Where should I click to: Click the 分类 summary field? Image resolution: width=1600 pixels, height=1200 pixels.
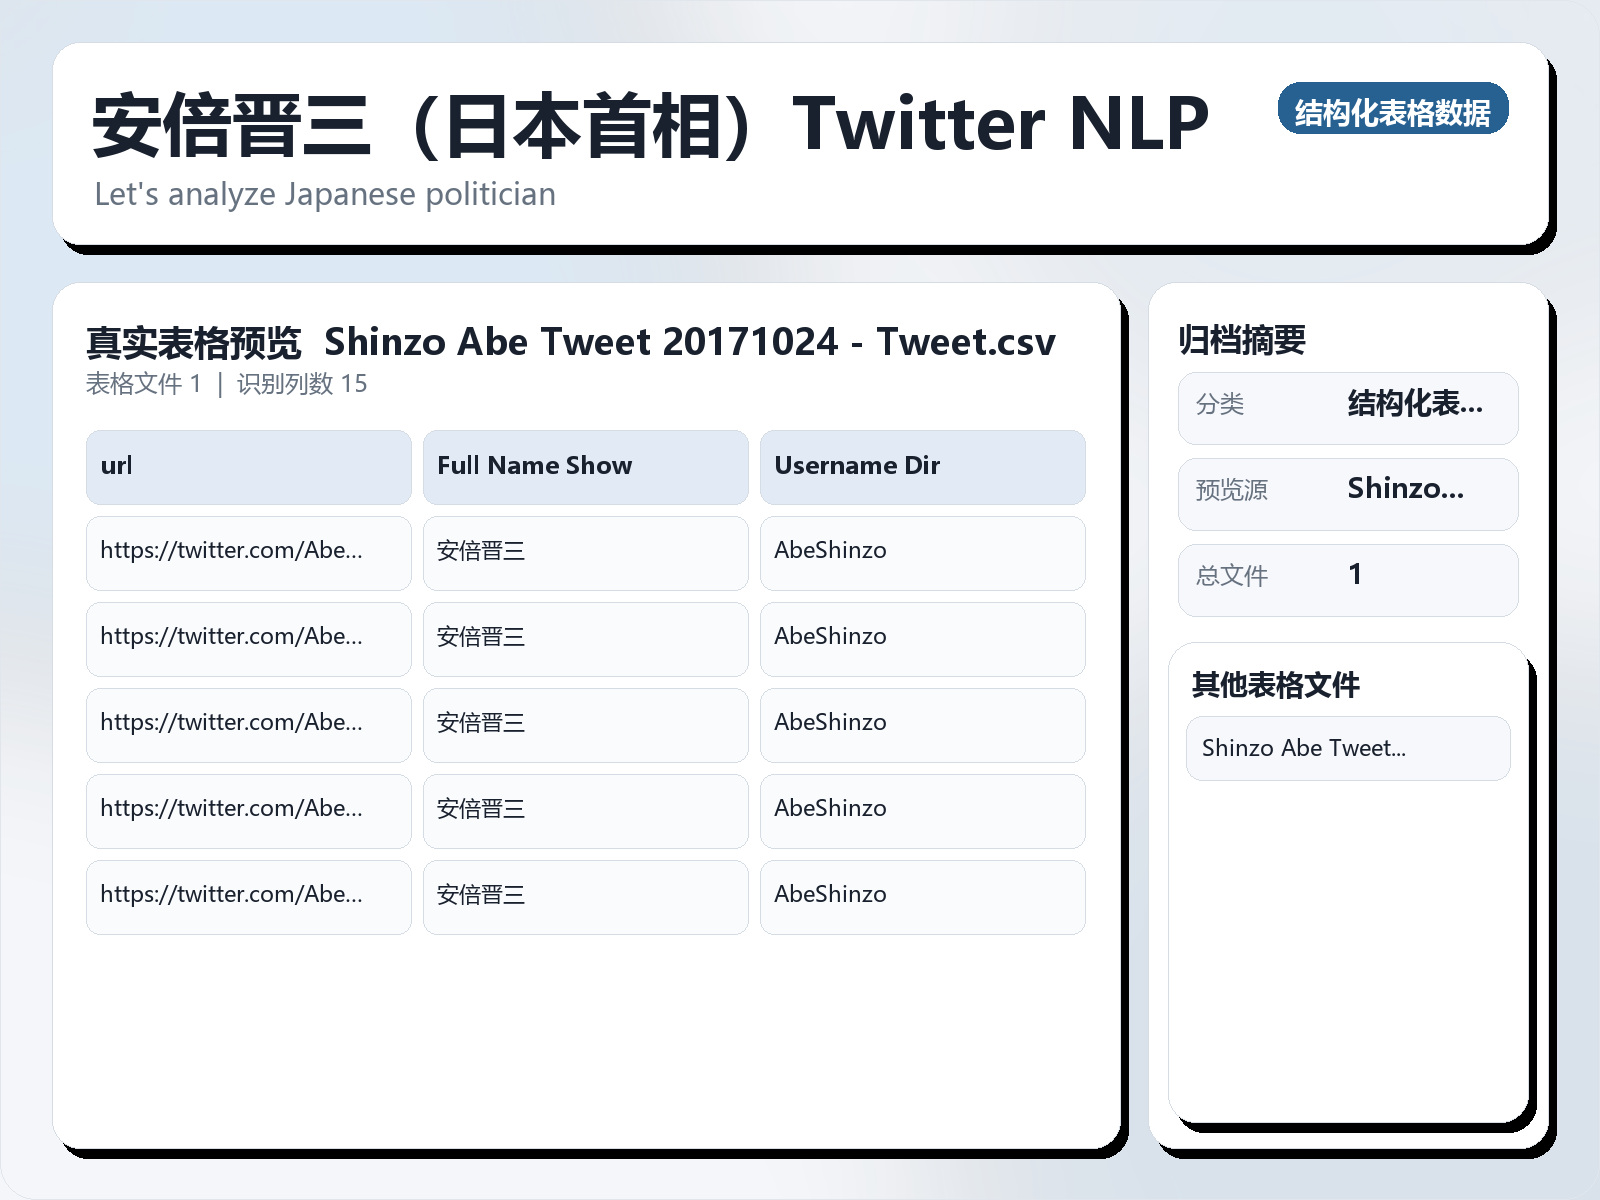click(1348, 406)
